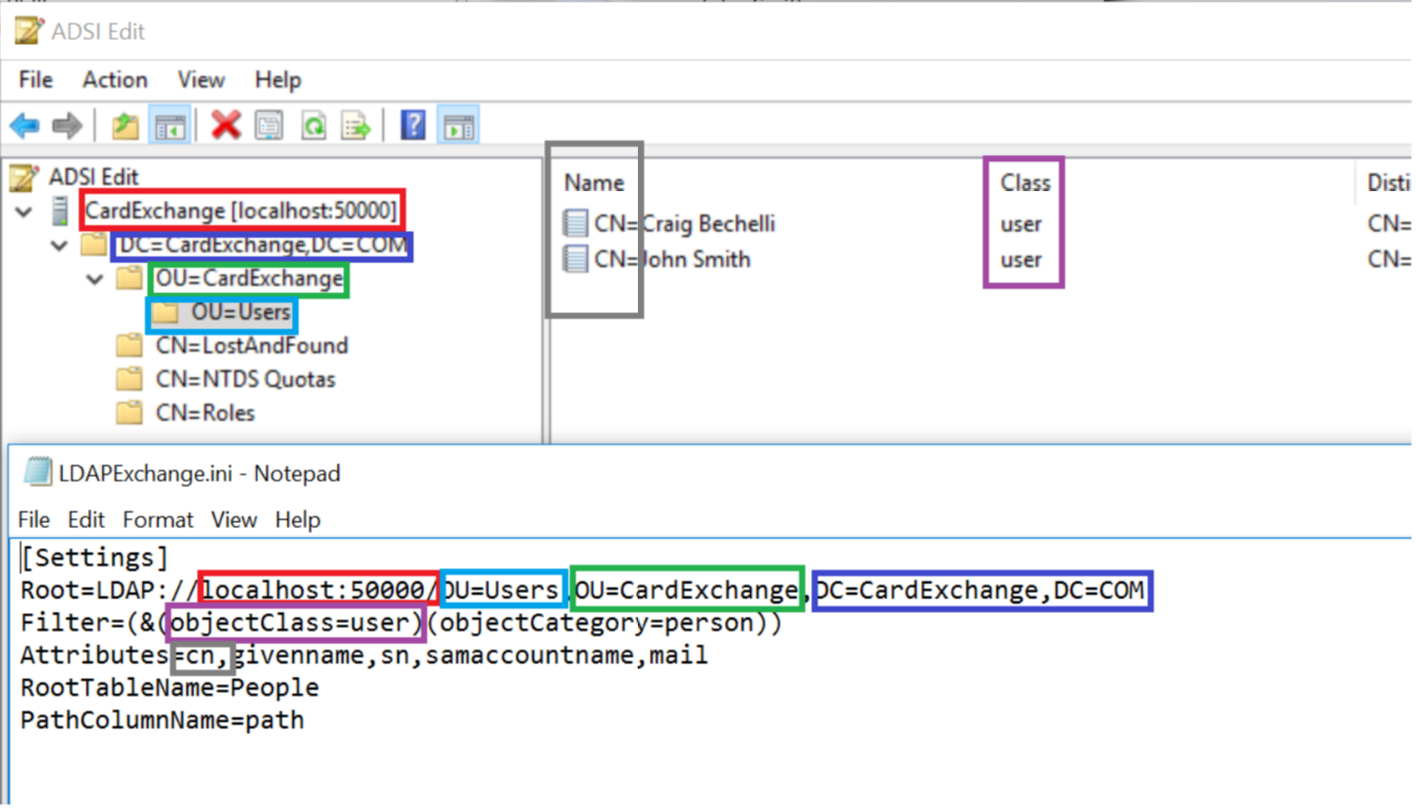Click the Back arrow in ADSI Edit toolbar
The image size is (1416, 810).
[25, 126]
